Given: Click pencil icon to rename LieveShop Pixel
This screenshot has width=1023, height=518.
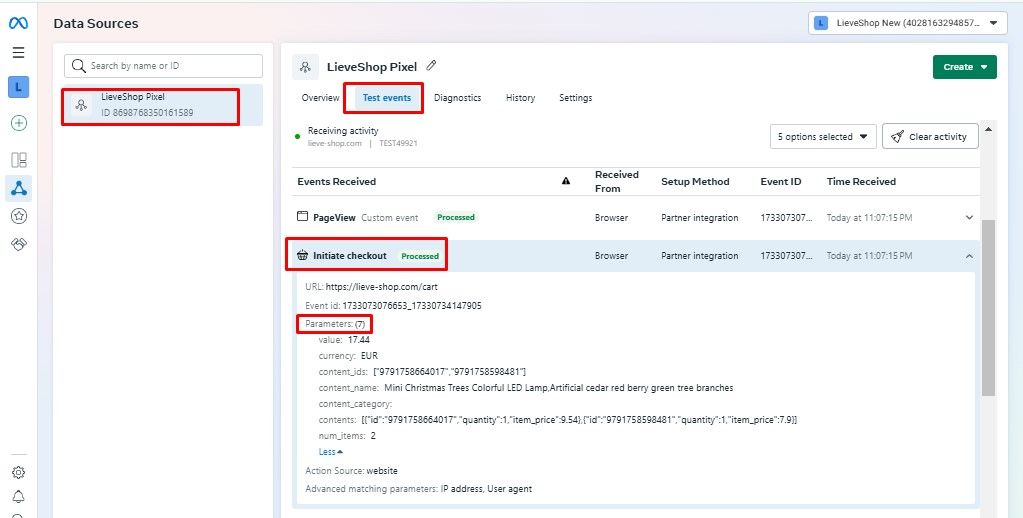Looking at the screenshot, I should tap(431, 65).
